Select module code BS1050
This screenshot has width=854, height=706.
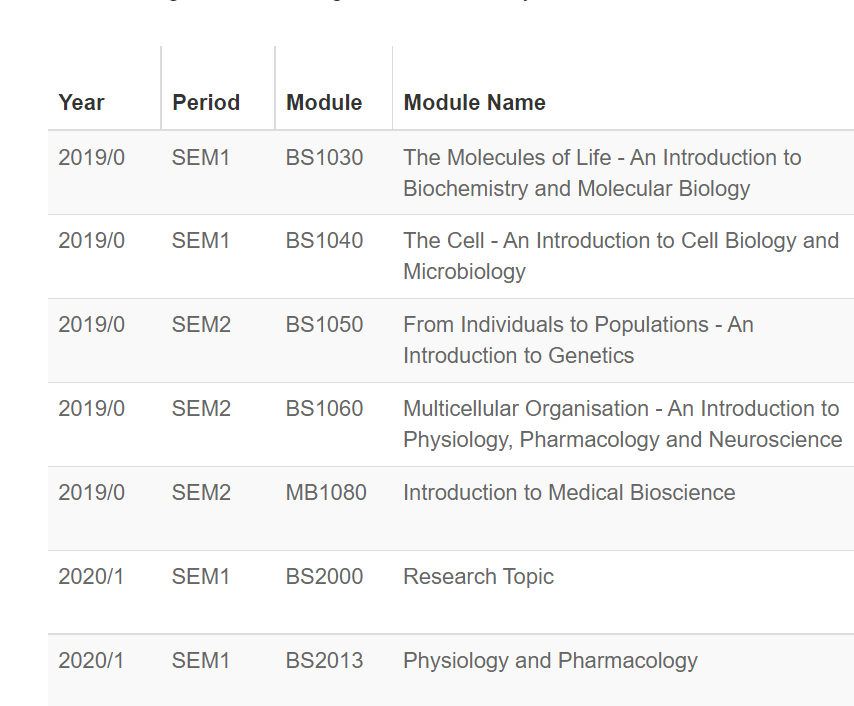(x=324, y=325)
